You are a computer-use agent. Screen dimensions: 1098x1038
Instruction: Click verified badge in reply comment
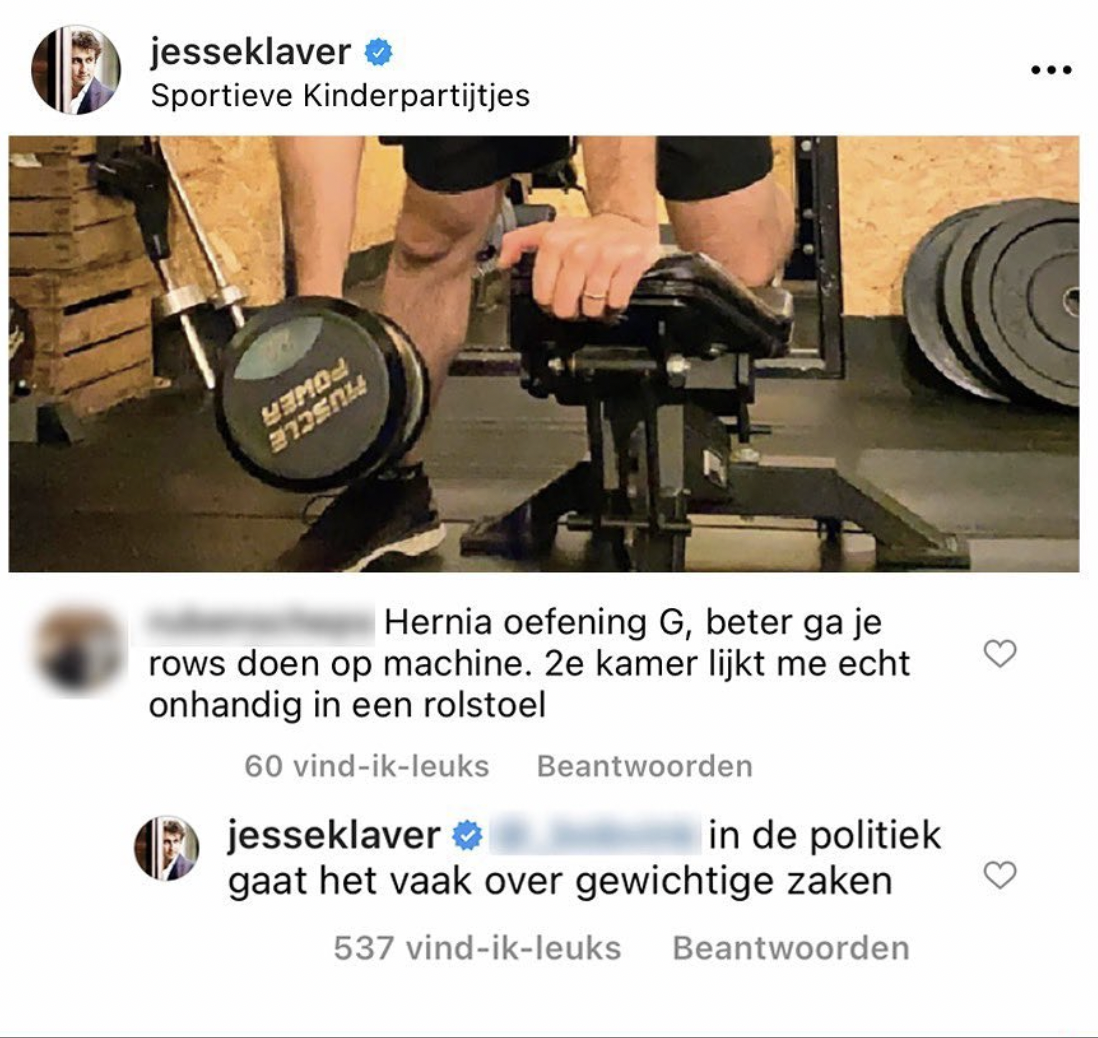(x=467, y=836)
